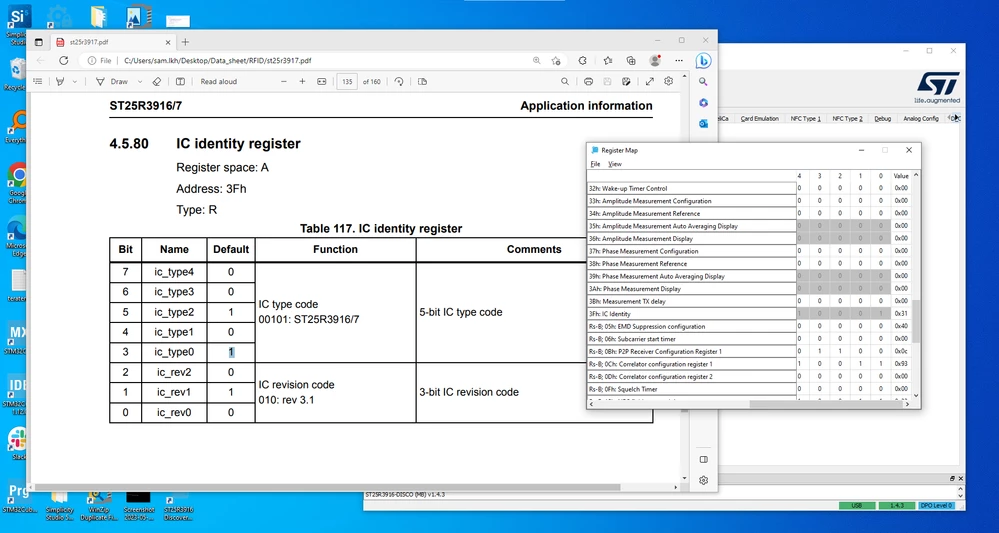
Task: Open Edge Collections
Action: click(x=631, y=60)
